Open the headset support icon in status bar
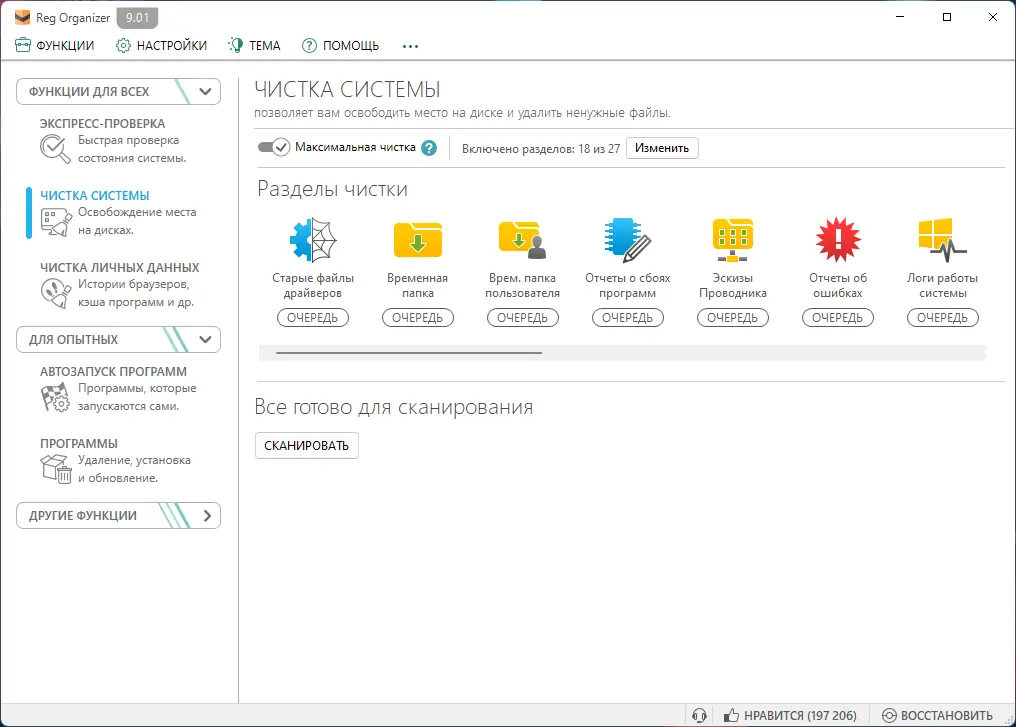Image resolution: width=1016 pixels, height=727 pixels. click(700, 714)
